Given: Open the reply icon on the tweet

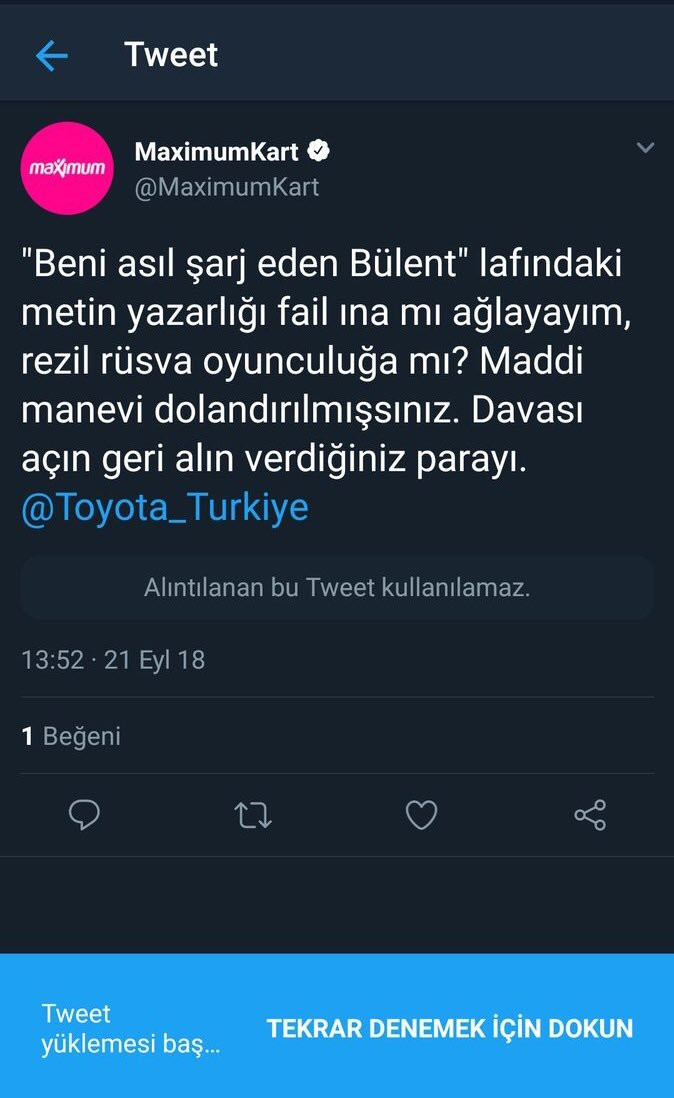Looking at the screenshot, I should coord(84,815).
